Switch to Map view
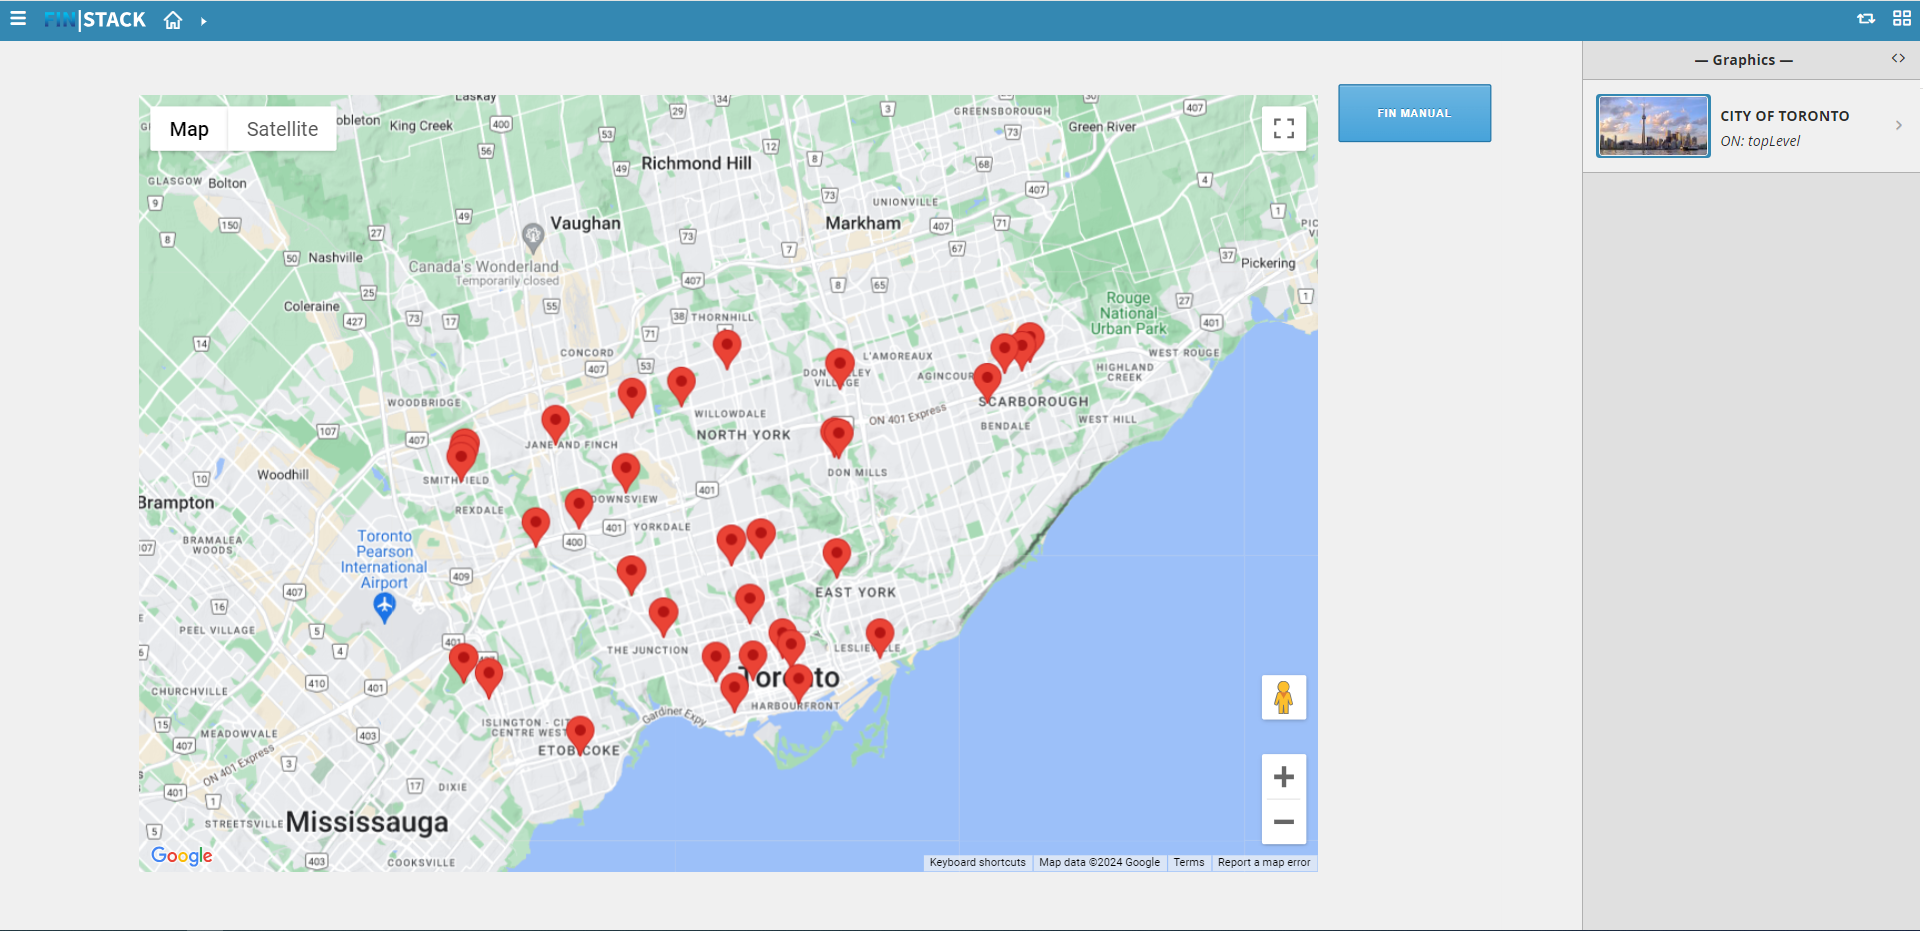The height and width of the screenshot is (931, 1923). pos(189,129)
